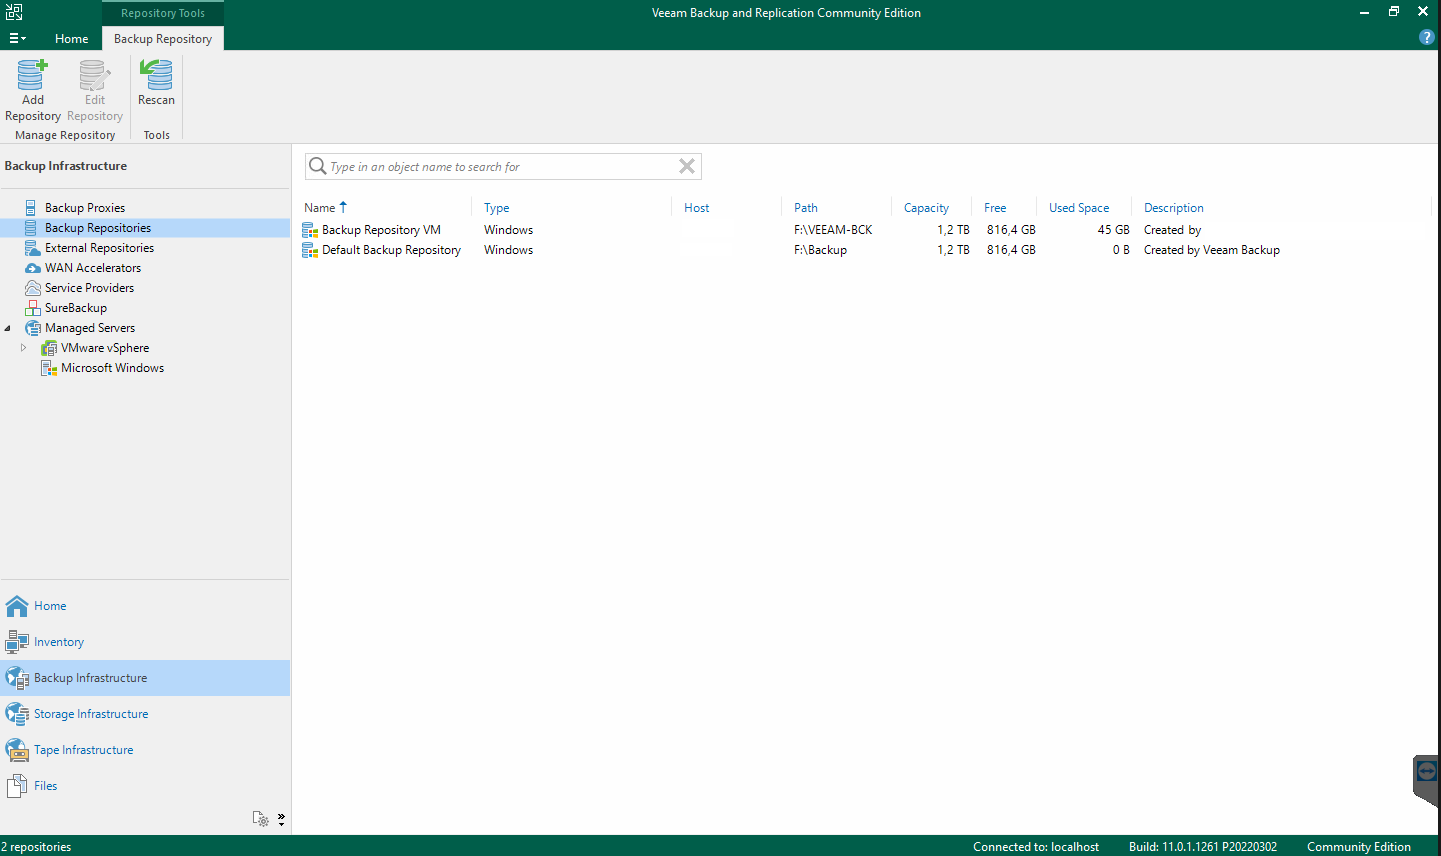Select Microsoft Windows tree item
The image size is (1441, 856).
pyautogui.click(x=112, y=368)
